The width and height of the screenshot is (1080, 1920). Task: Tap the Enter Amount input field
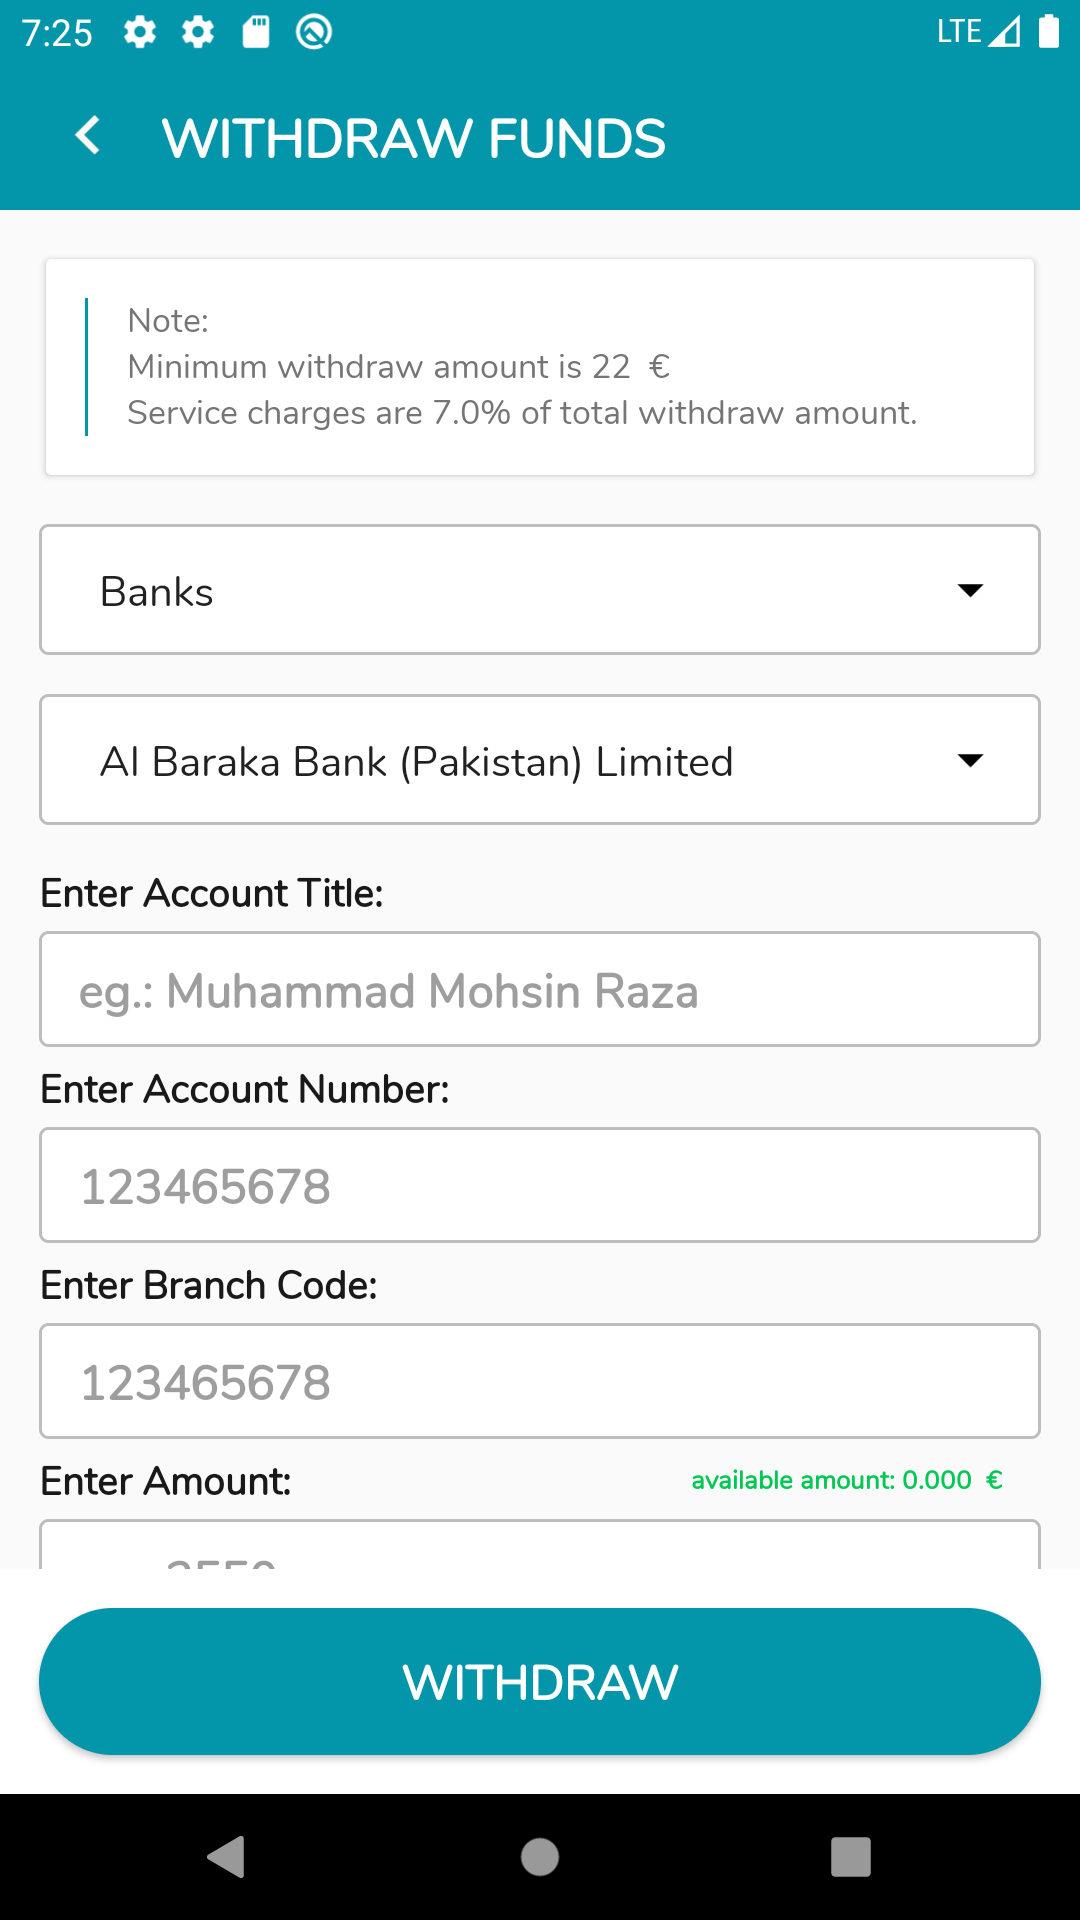(540, 1546)
